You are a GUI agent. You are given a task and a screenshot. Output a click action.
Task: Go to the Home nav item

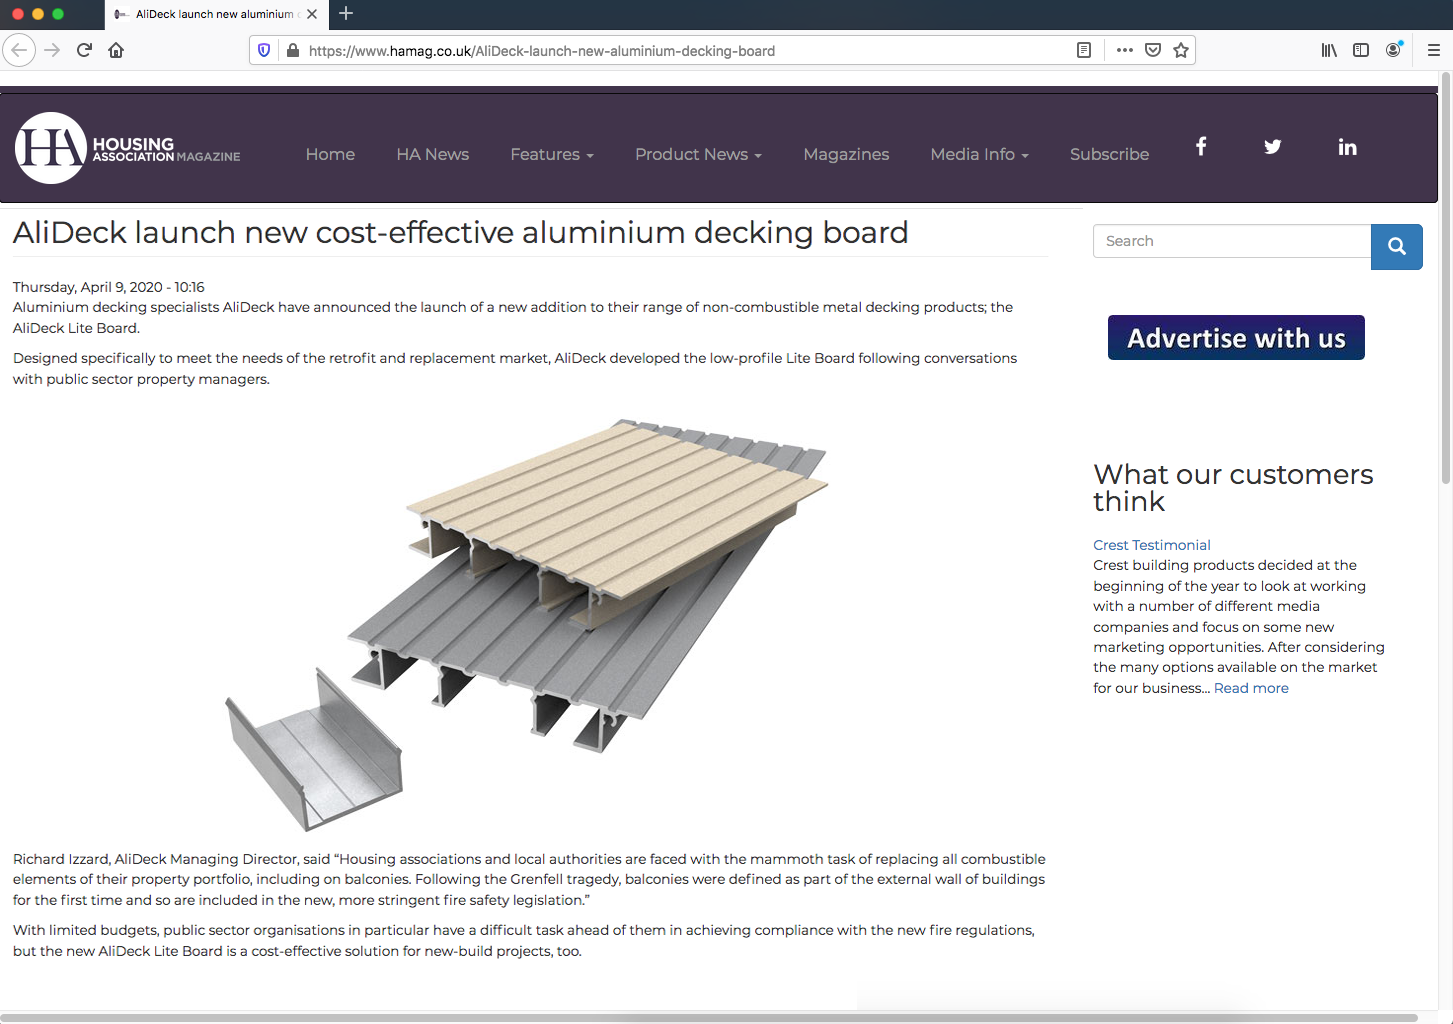point(330,154)
